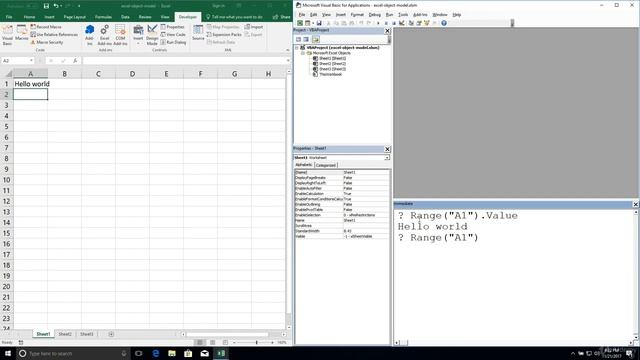Switch to Sheet2 tab
This screenshot has width=640, height=360.
point(65,334)
